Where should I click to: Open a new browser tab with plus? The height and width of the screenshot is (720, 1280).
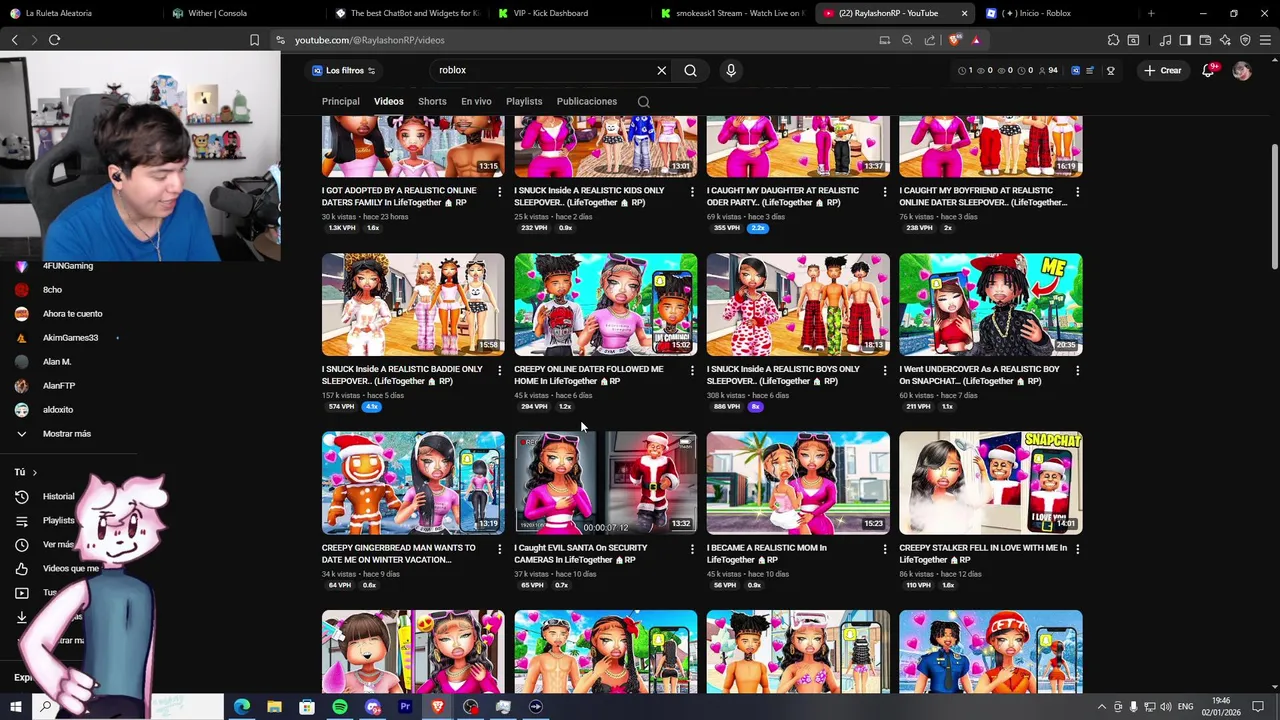tap(1151, 13)
